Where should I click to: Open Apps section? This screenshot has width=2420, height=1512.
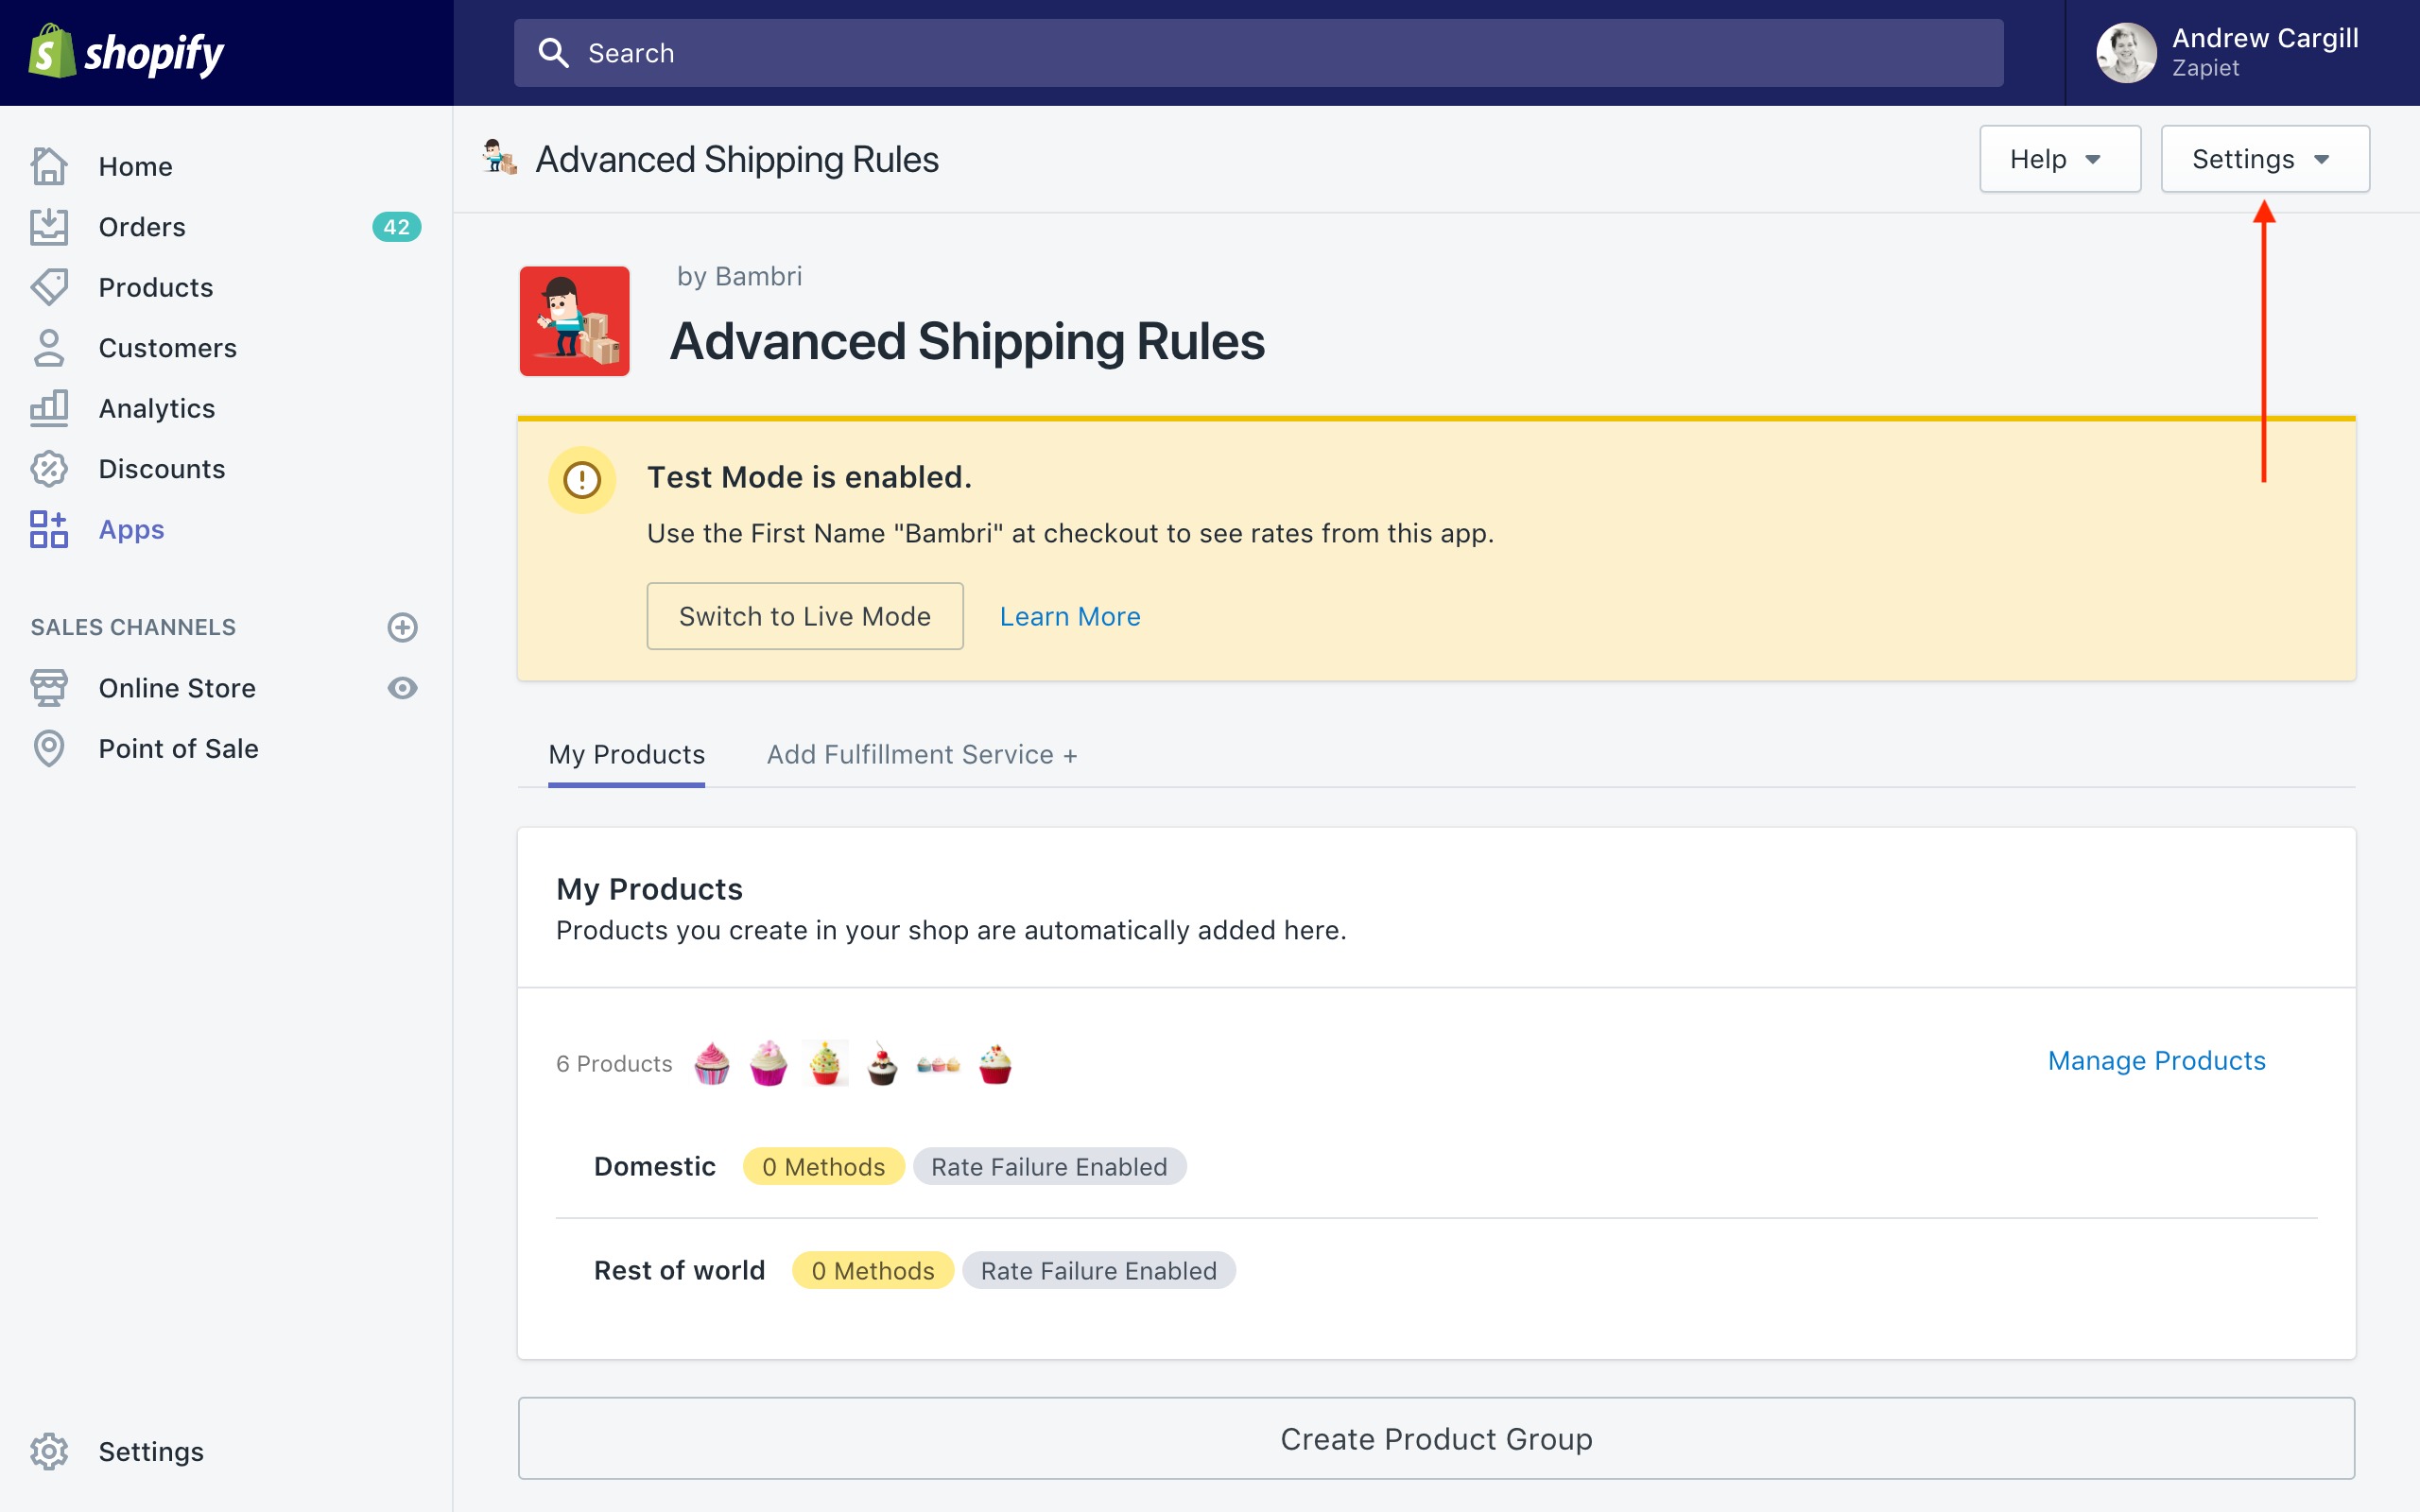131,529
